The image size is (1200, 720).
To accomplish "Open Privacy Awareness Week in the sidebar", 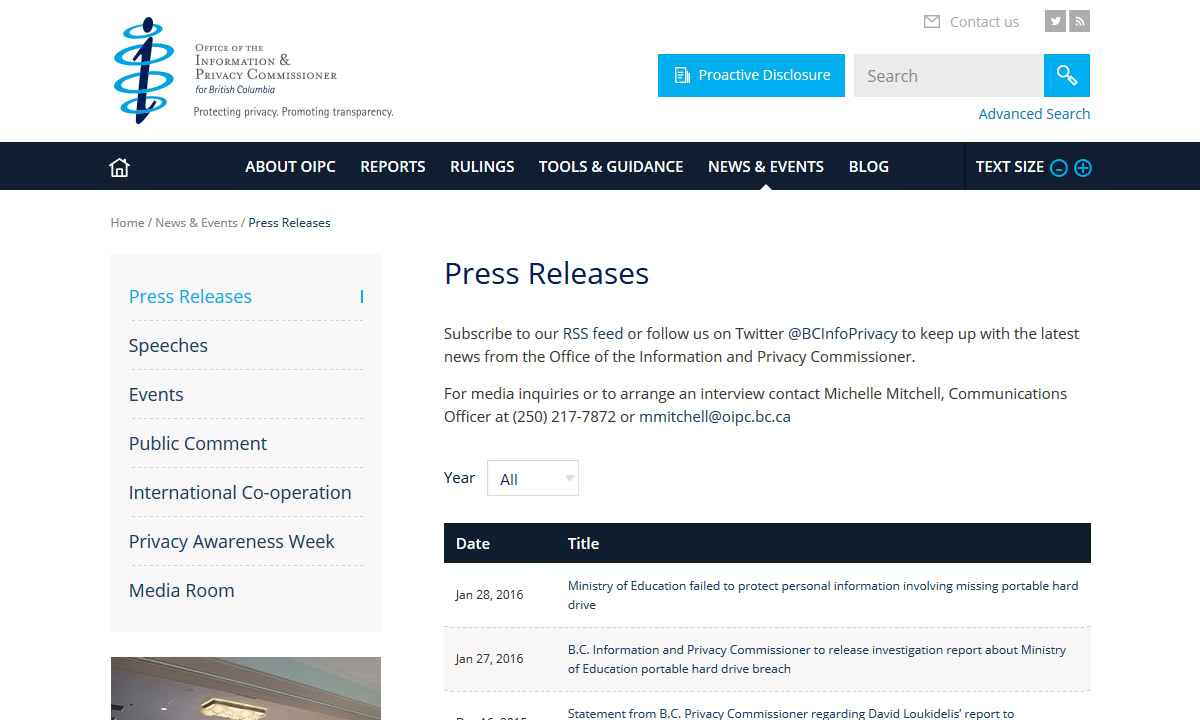I will 232,542.
